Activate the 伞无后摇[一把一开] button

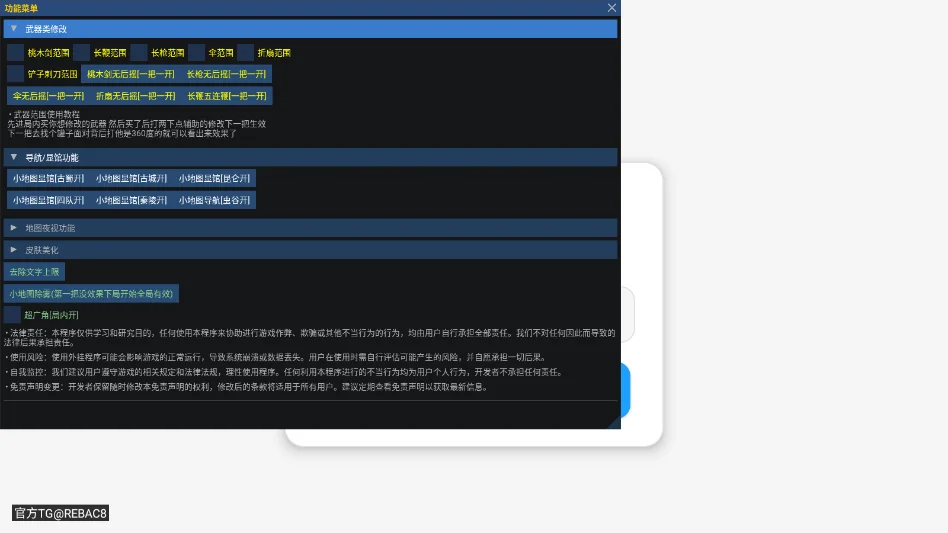point(48,95)
